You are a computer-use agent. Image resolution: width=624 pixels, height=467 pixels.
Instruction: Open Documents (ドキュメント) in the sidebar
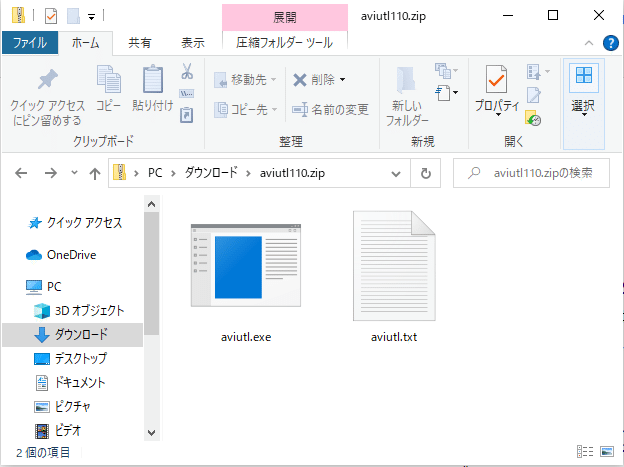click(70, 383)
